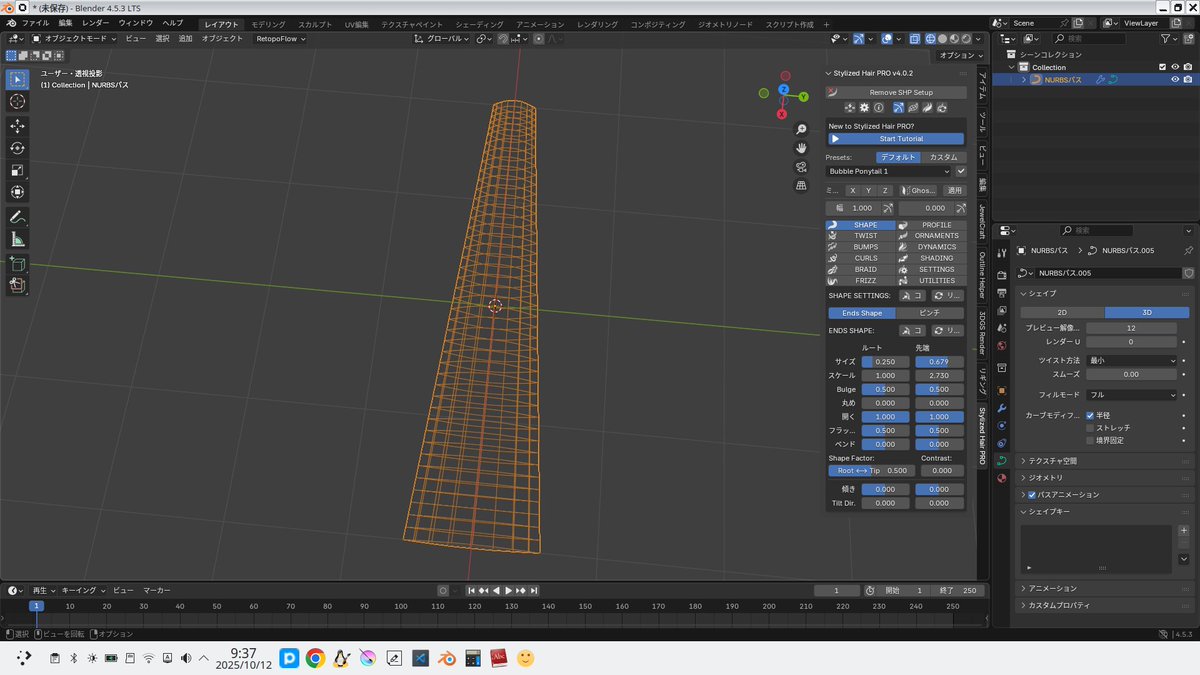Click the Start Tutorial button
This screenshot has height=675, width=1200.
tap(895, 138)
